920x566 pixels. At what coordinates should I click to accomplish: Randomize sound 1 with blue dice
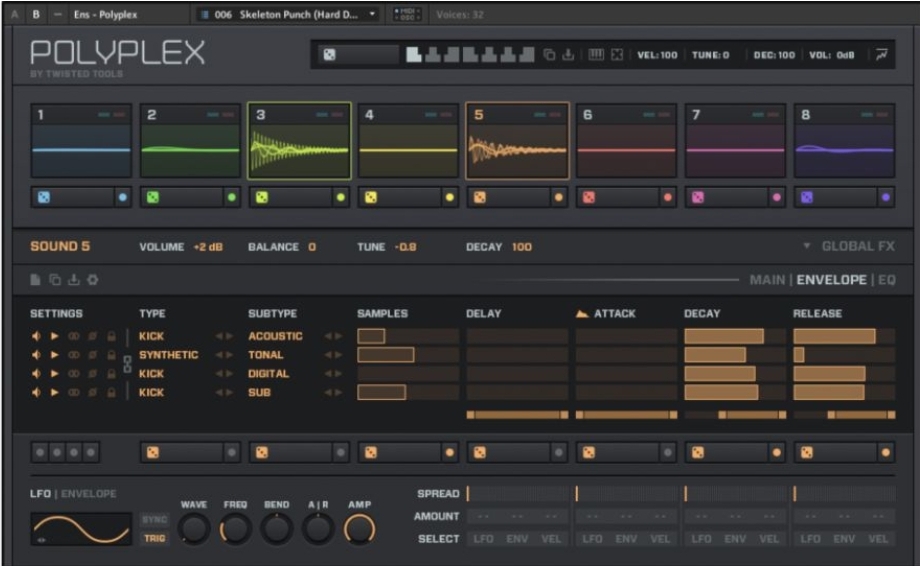pos(44,198)
